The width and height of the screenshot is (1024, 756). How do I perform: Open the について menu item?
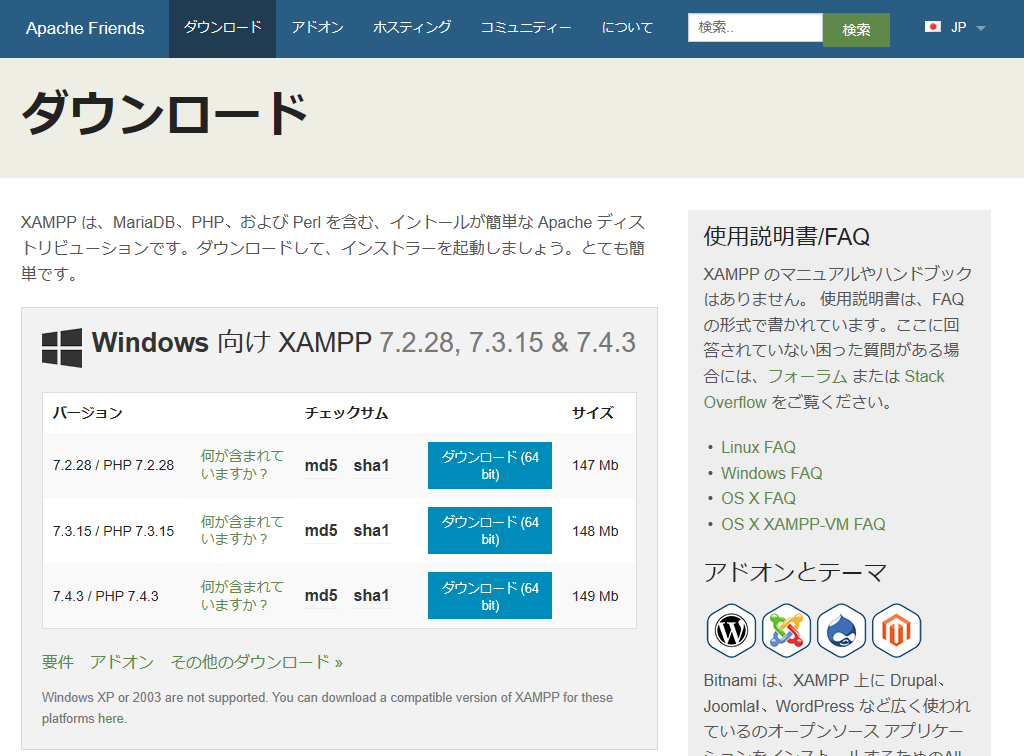click(627, 28)
